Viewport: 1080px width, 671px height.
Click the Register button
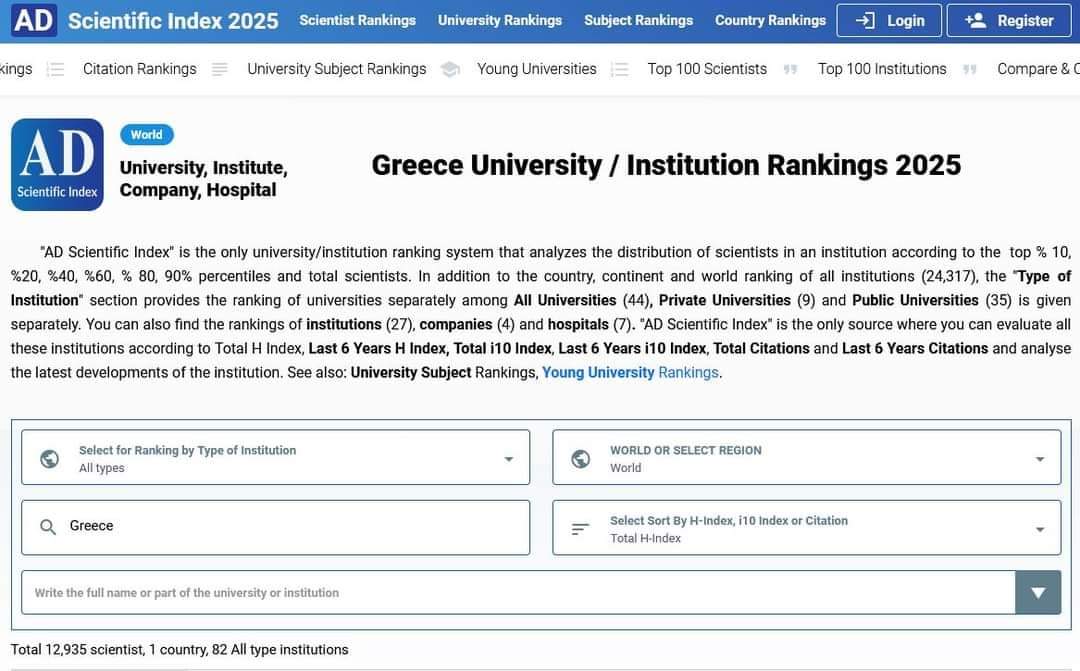(1010, 21)
